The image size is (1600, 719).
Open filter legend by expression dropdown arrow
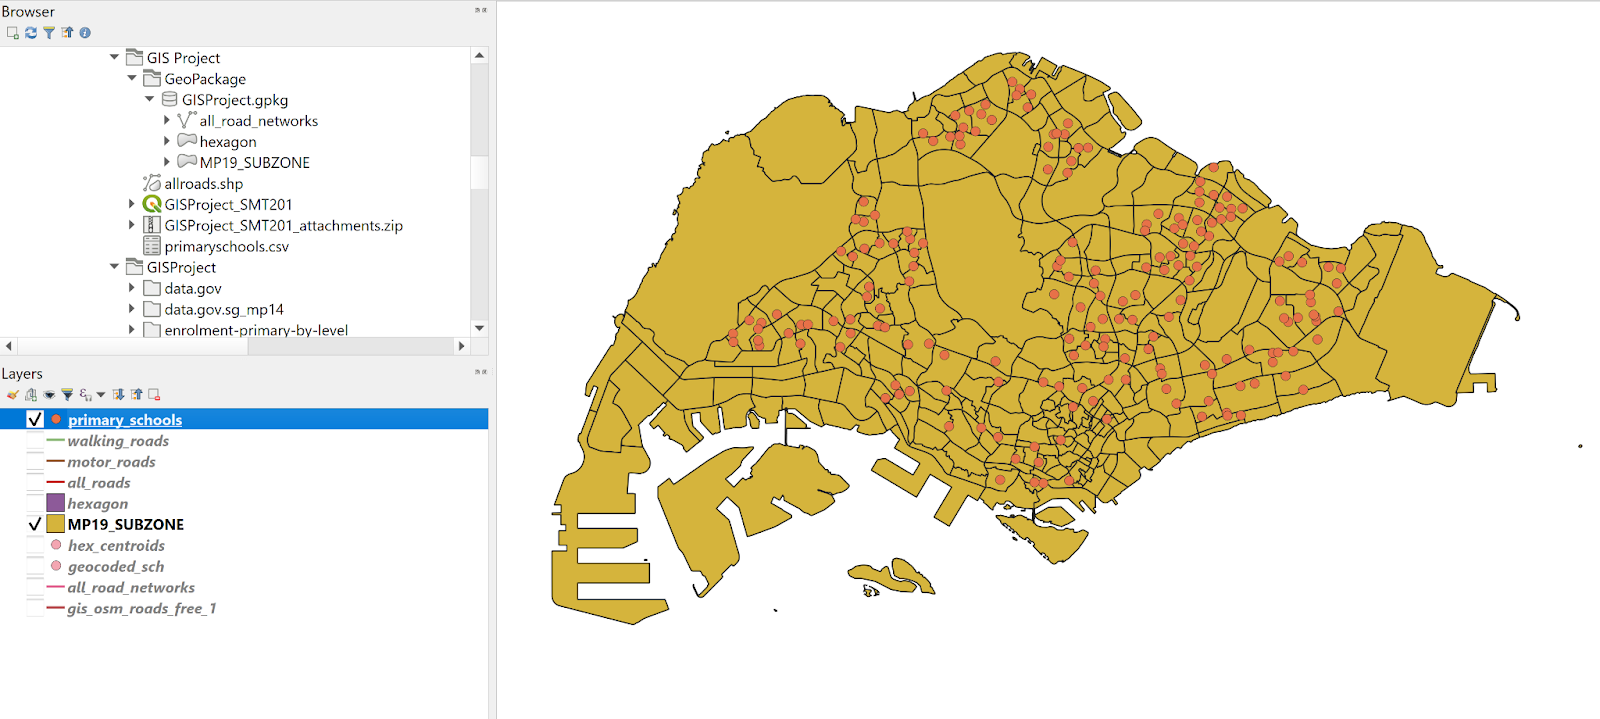[x=101, y=395]
